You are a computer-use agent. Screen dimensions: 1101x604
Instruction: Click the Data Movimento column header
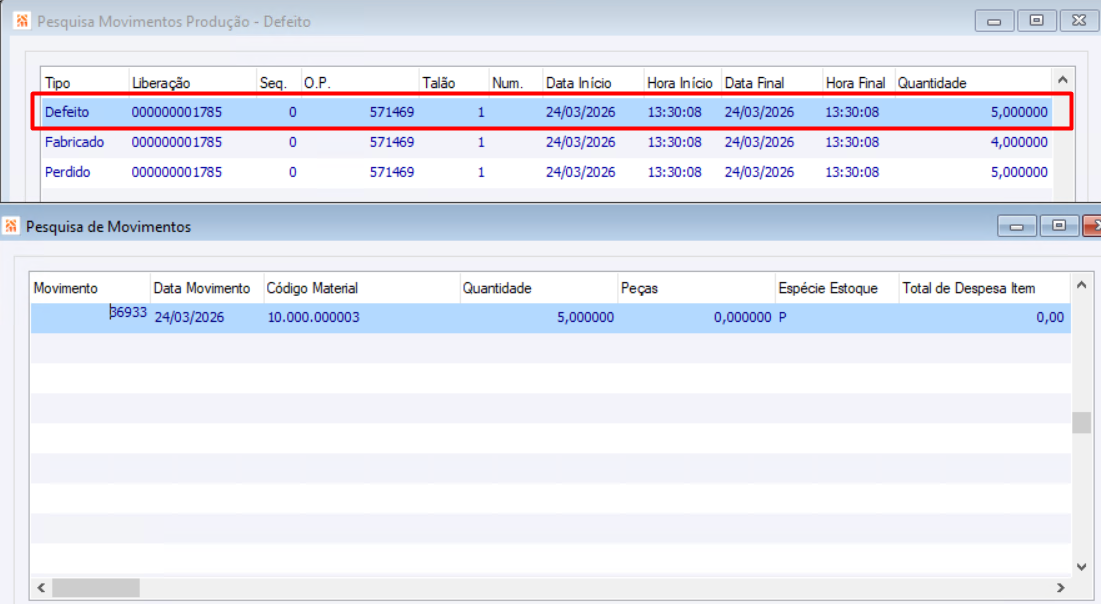207,288
